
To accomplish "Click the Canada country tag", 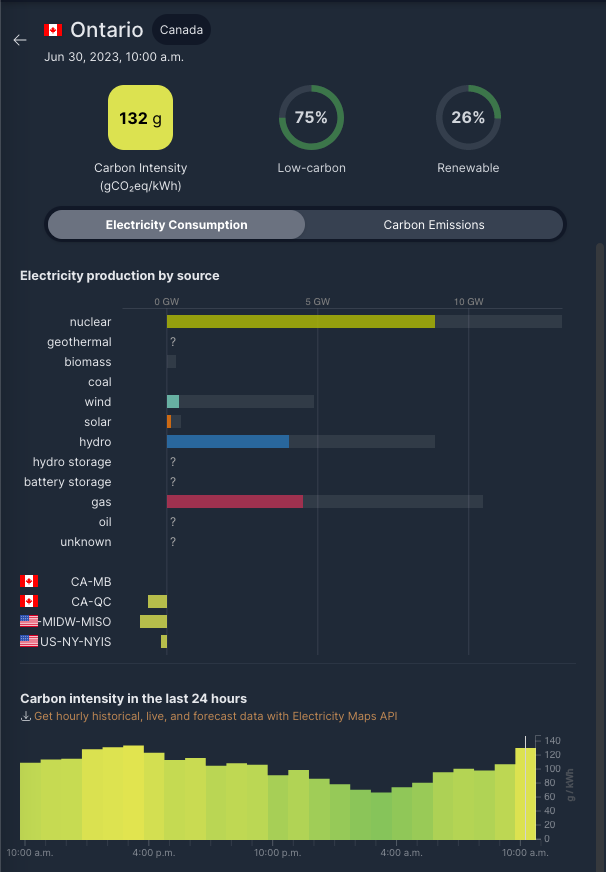I will (x=181, y=30).
